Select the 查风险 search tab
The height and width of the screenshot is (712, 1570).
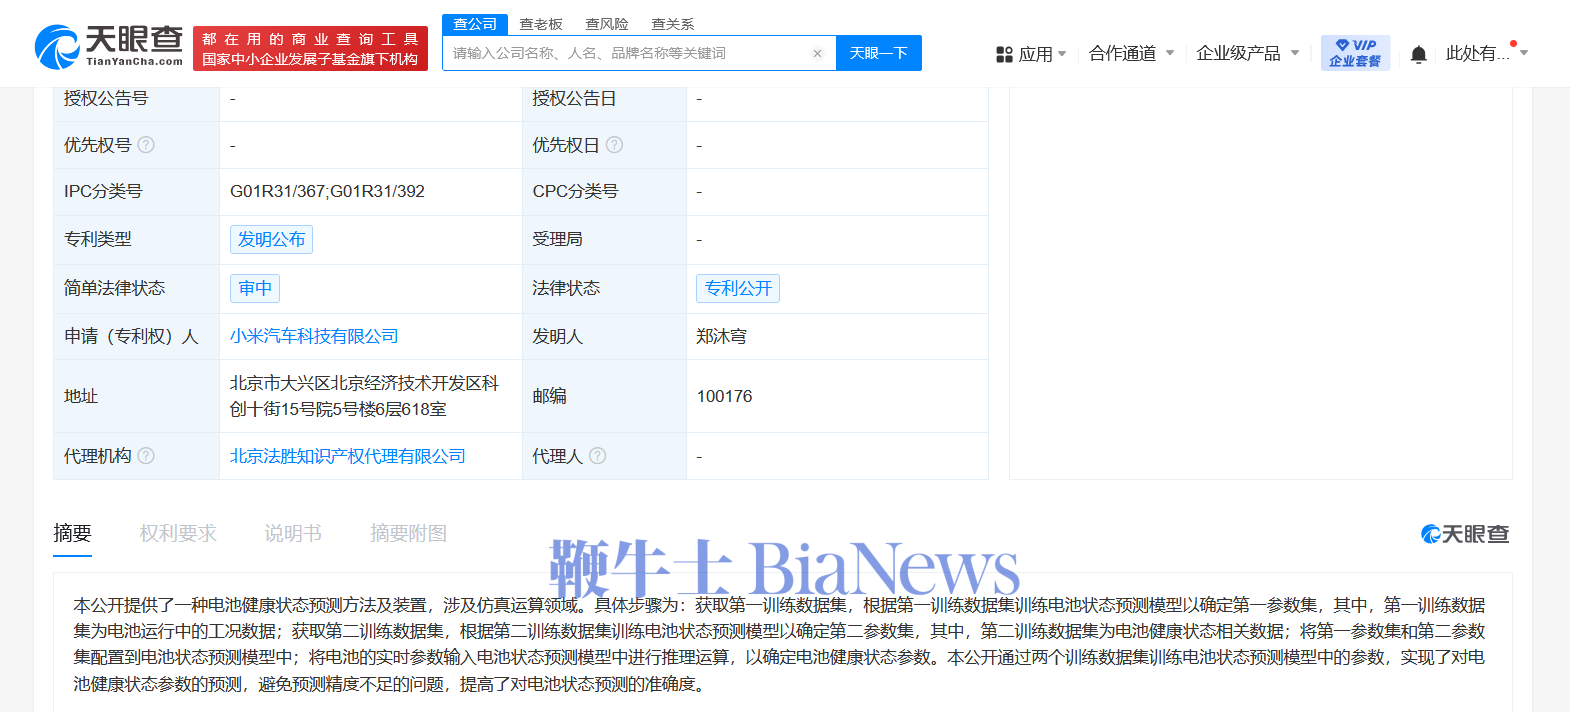pos(607,24)
